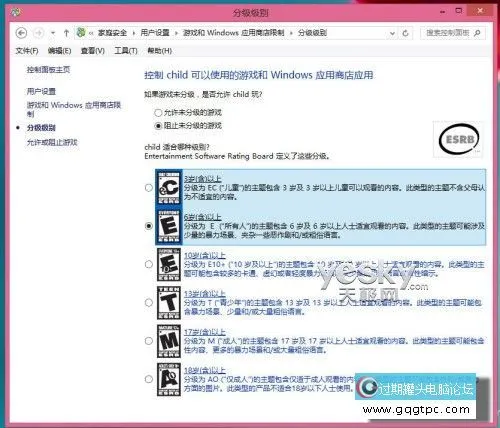The image size is (500, 428).
Task: Click the search control panel box
Action: click(452, 33)
